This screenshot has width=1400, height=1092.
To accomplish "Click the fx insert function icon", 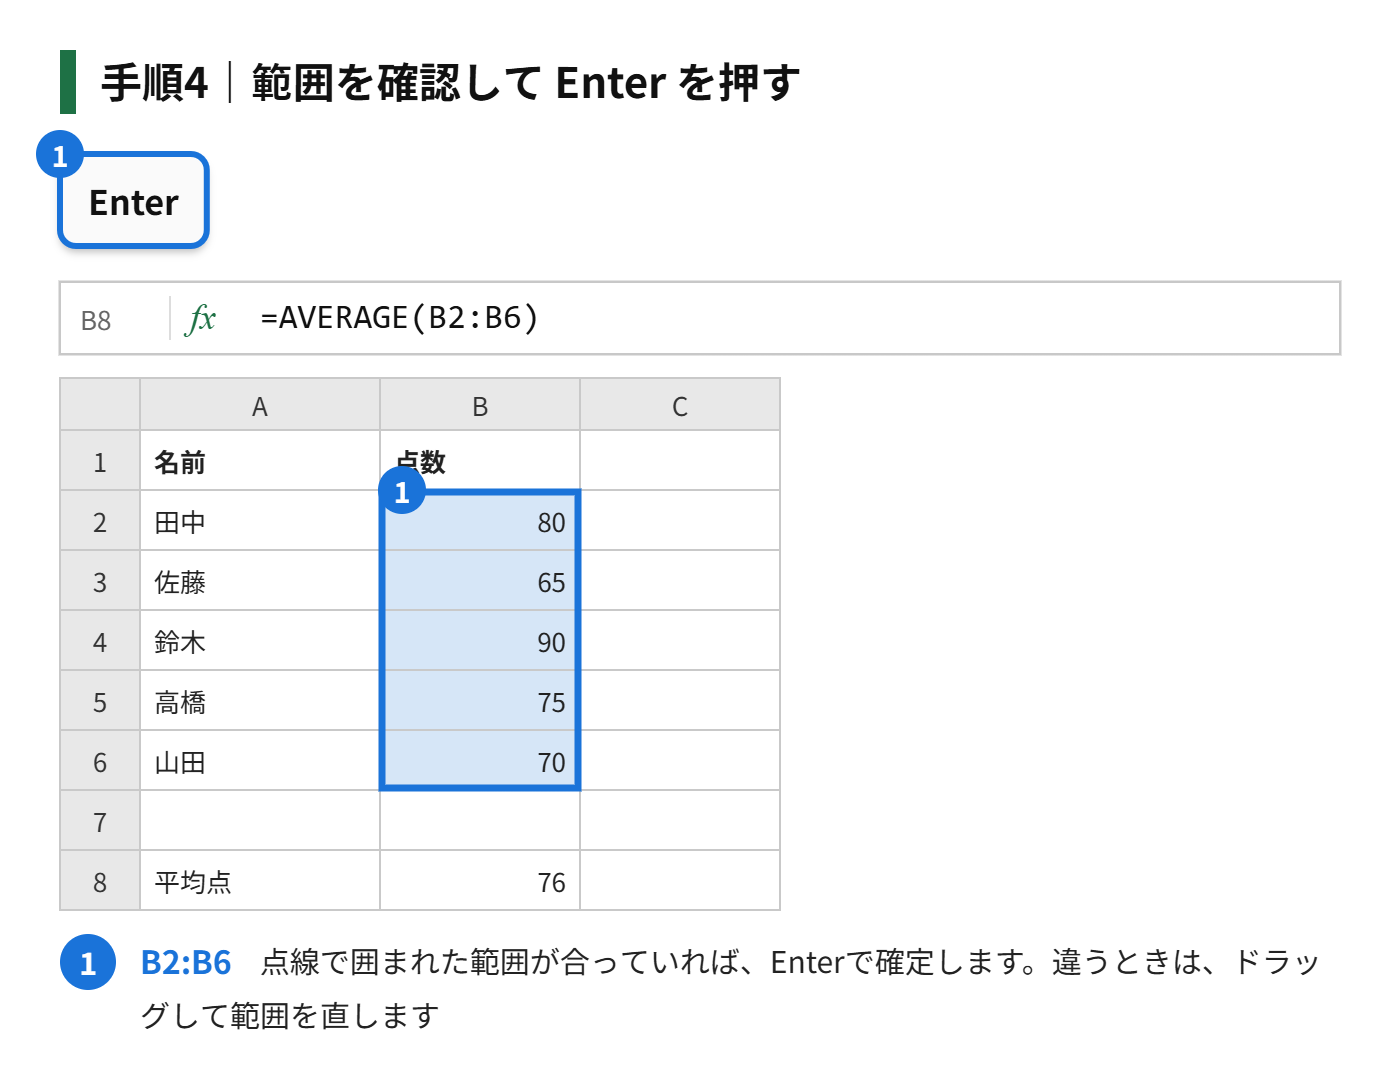I will (x=201, y=319).
